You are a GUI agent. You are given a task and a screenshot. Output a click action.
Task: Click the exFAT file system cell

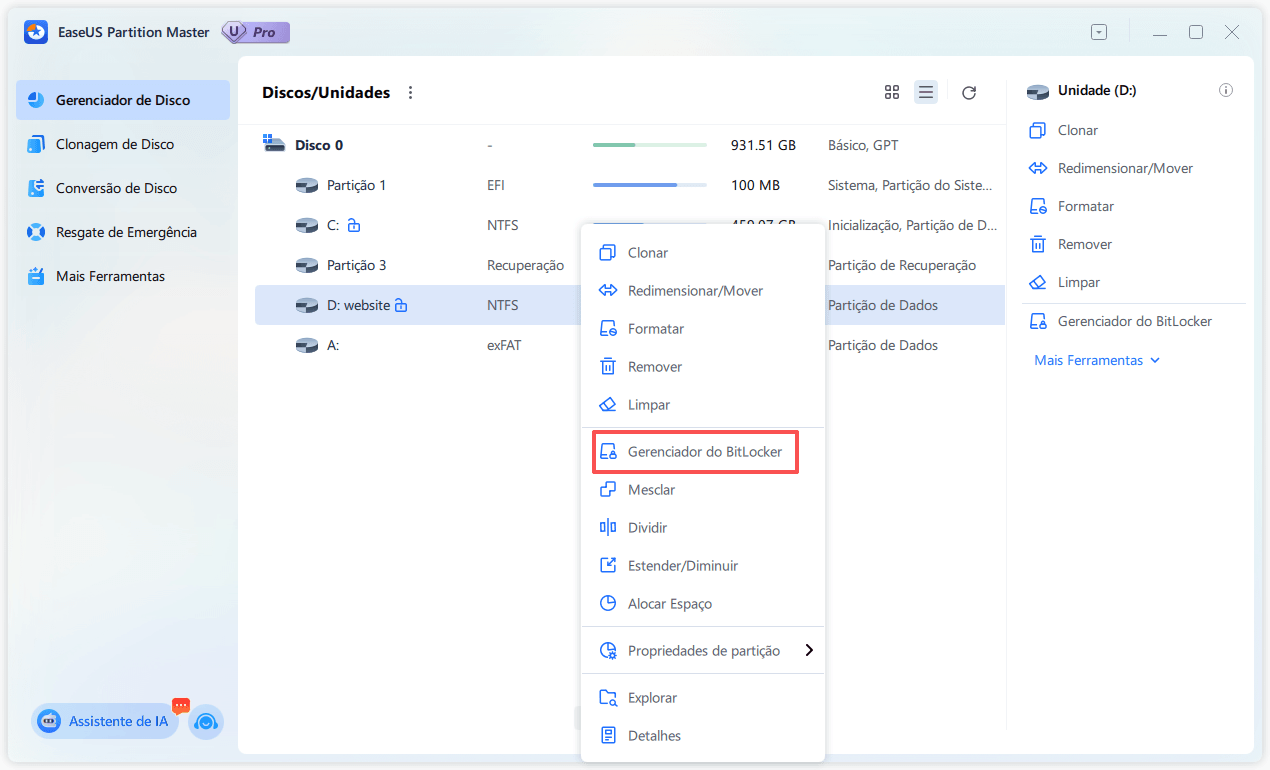504,345
